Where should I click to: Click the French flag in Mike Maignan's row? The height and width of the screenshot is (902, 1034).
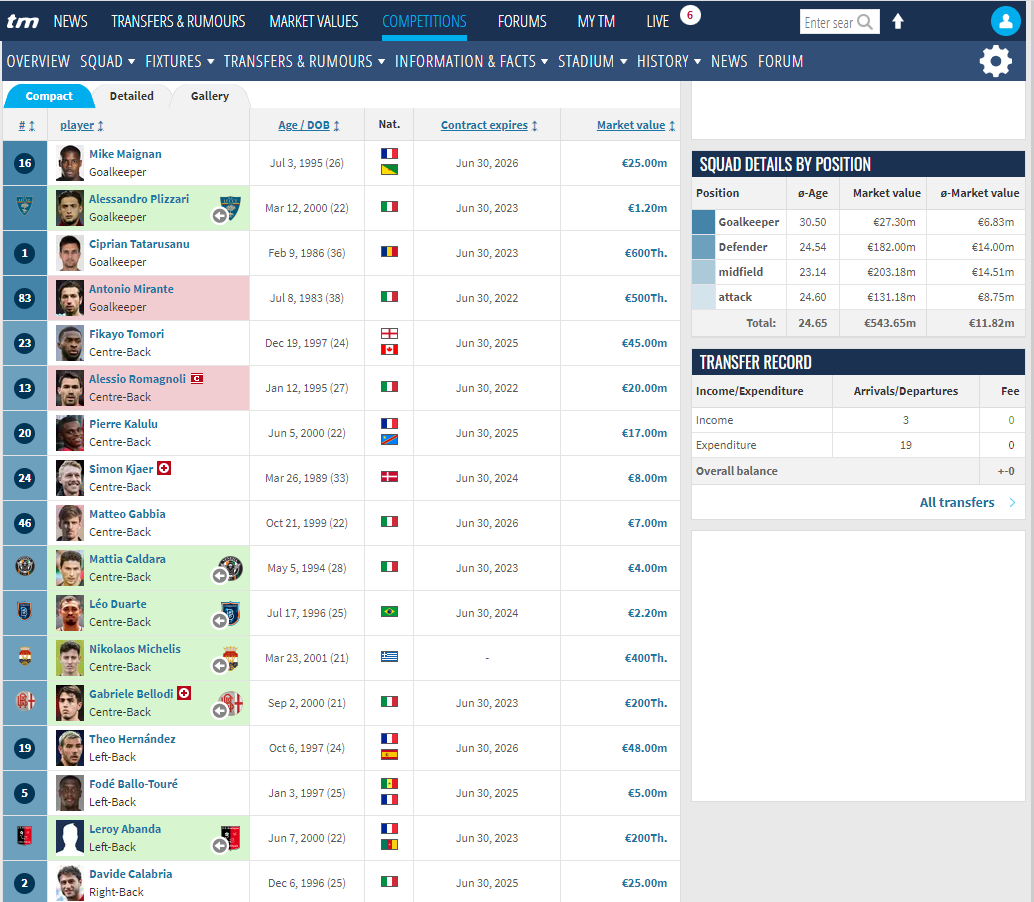click(389, 154)
